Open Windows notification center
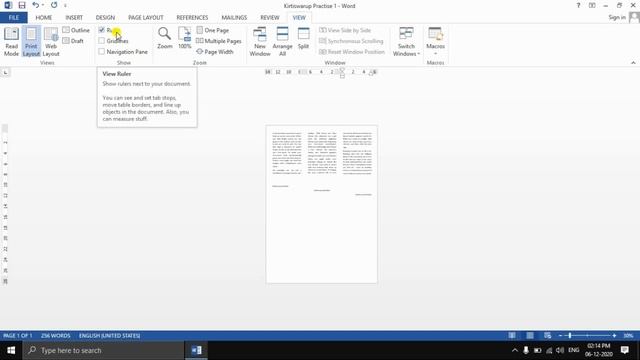Image resolution: width=640 pixels, height=360 pixels. click(x=624, y=350)
